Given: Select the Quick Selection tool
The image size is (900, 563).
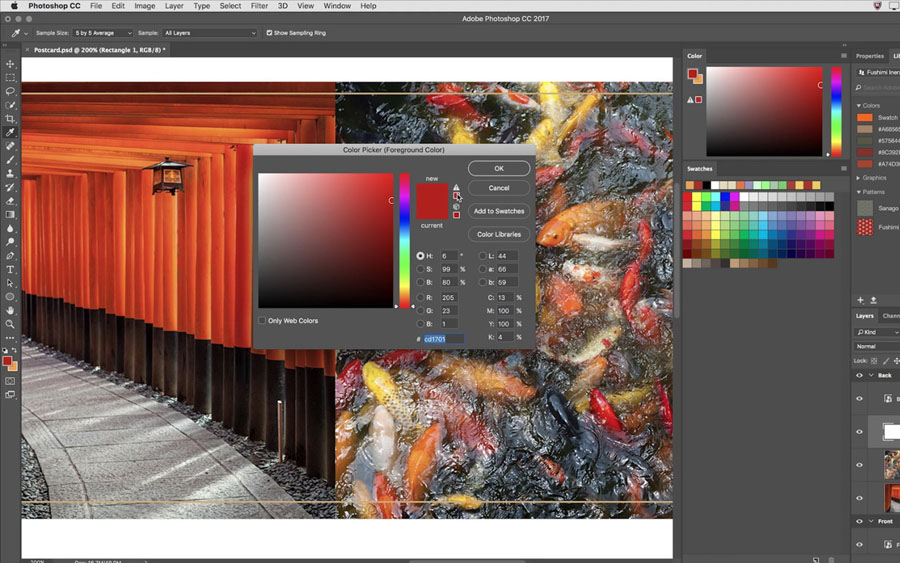Looking at the screenshot, I should 10,105.
